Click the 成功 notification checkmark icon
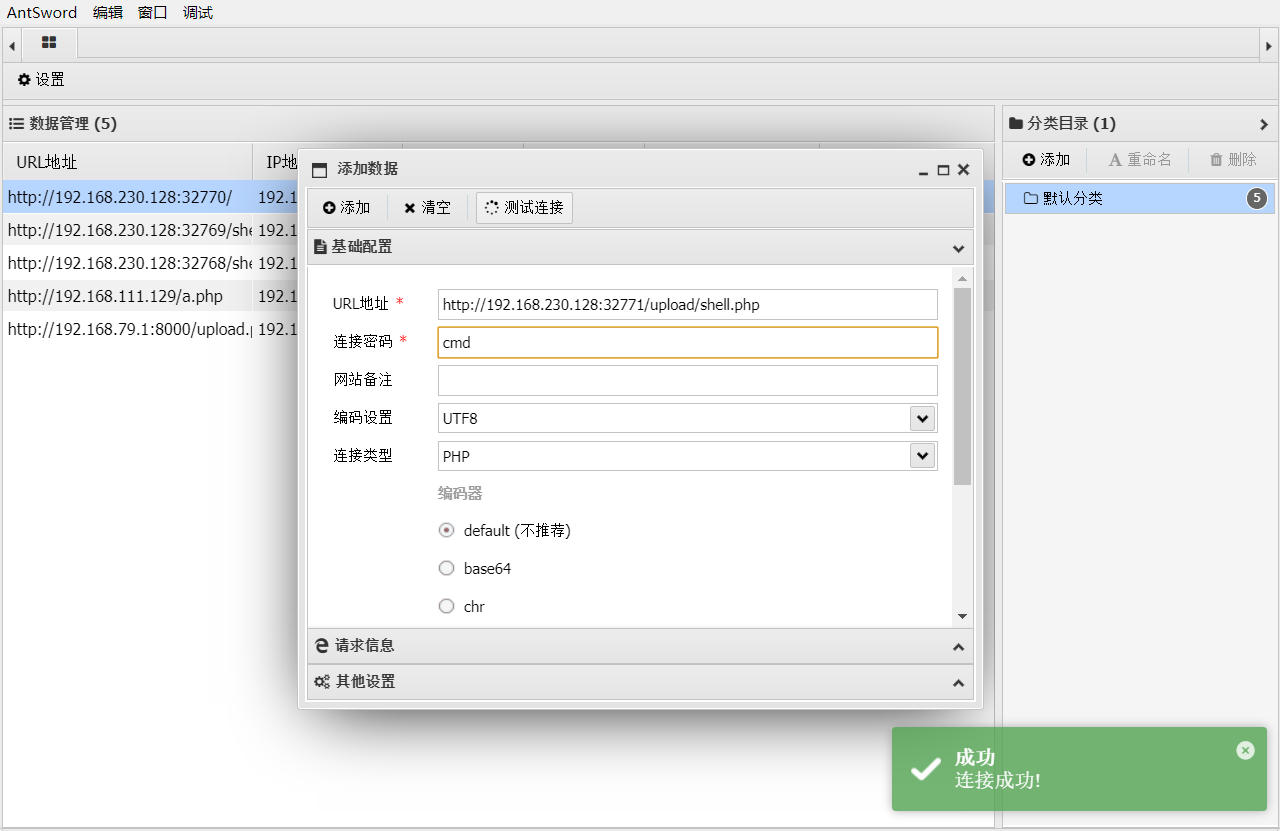1280x831 pixels. (x=926, y=769)
